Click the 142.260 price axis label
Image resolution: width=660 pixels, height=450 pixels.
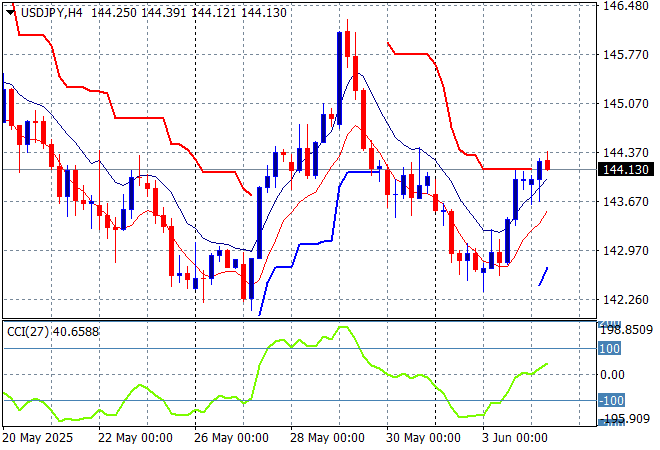627,300
